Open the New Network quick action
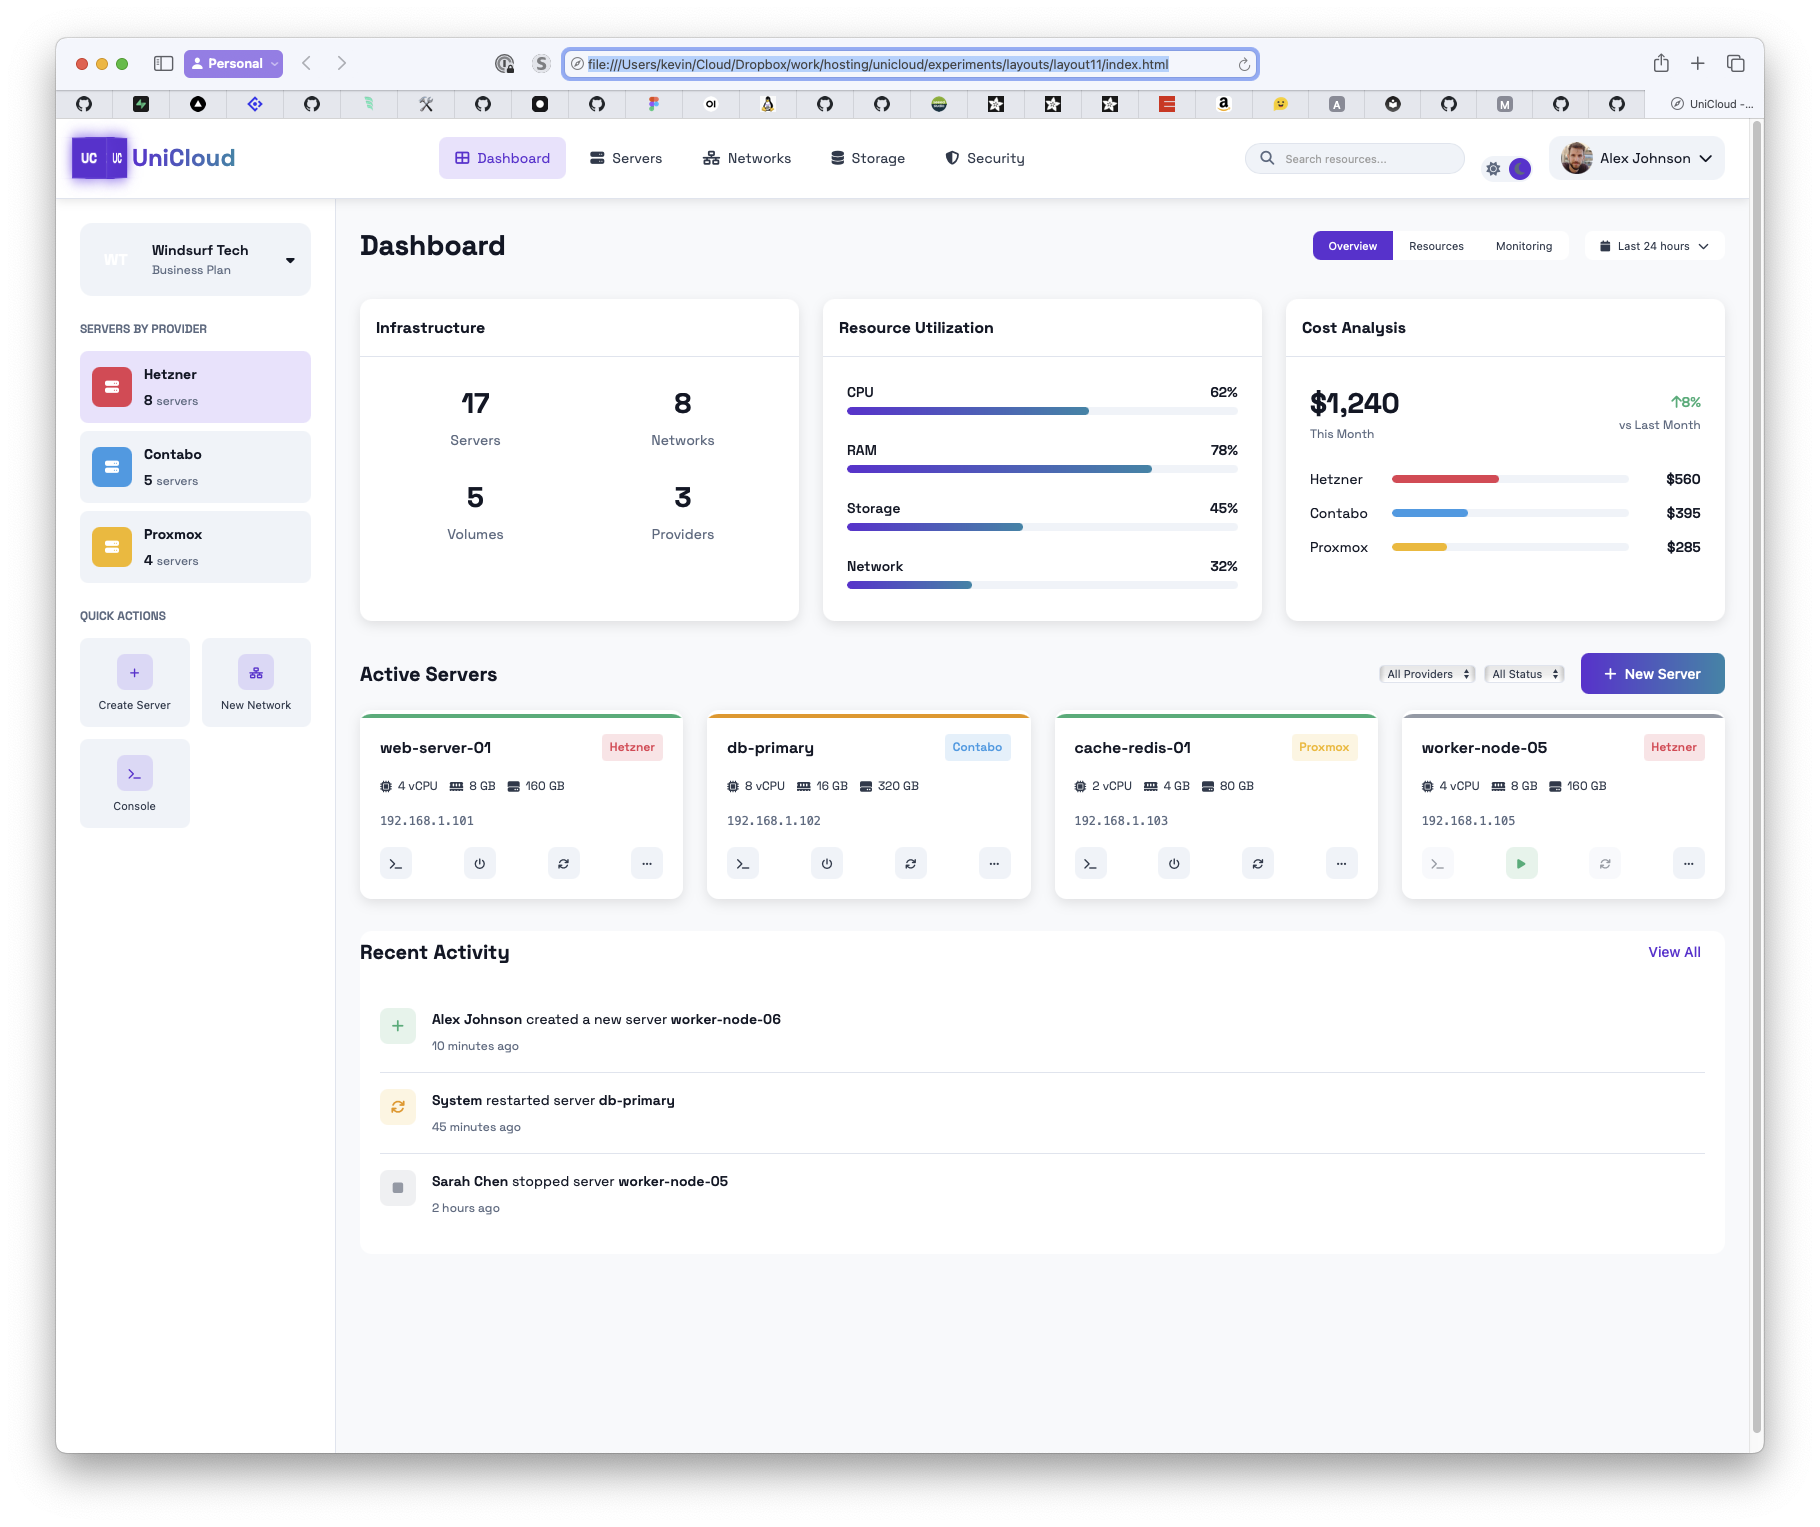Screen dimensions: 1820x1527 click(256, 683)
